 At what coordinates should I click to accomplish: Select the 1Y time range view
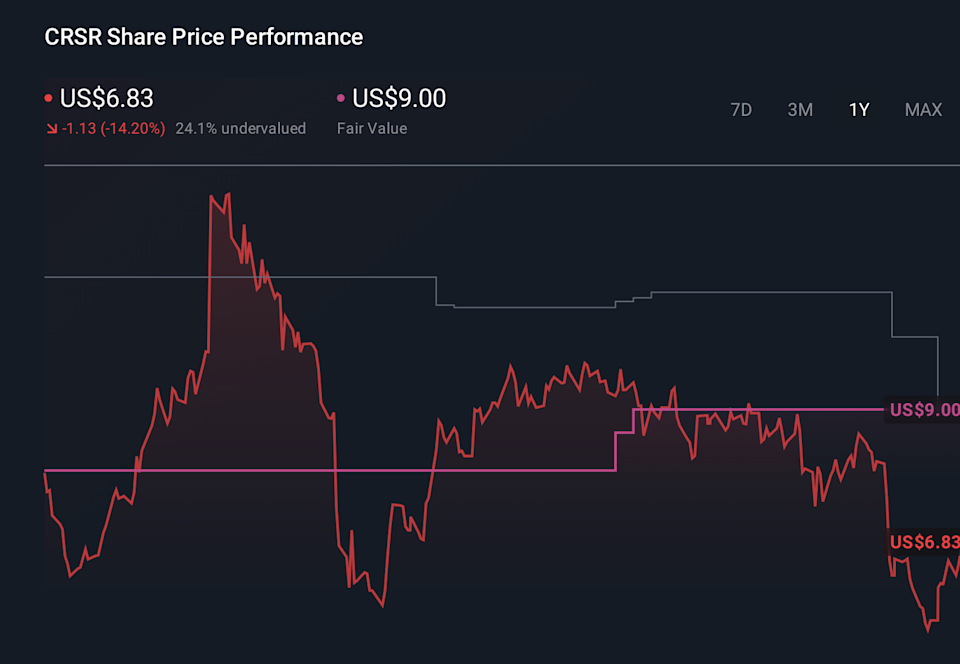click(x=858, y=110)
